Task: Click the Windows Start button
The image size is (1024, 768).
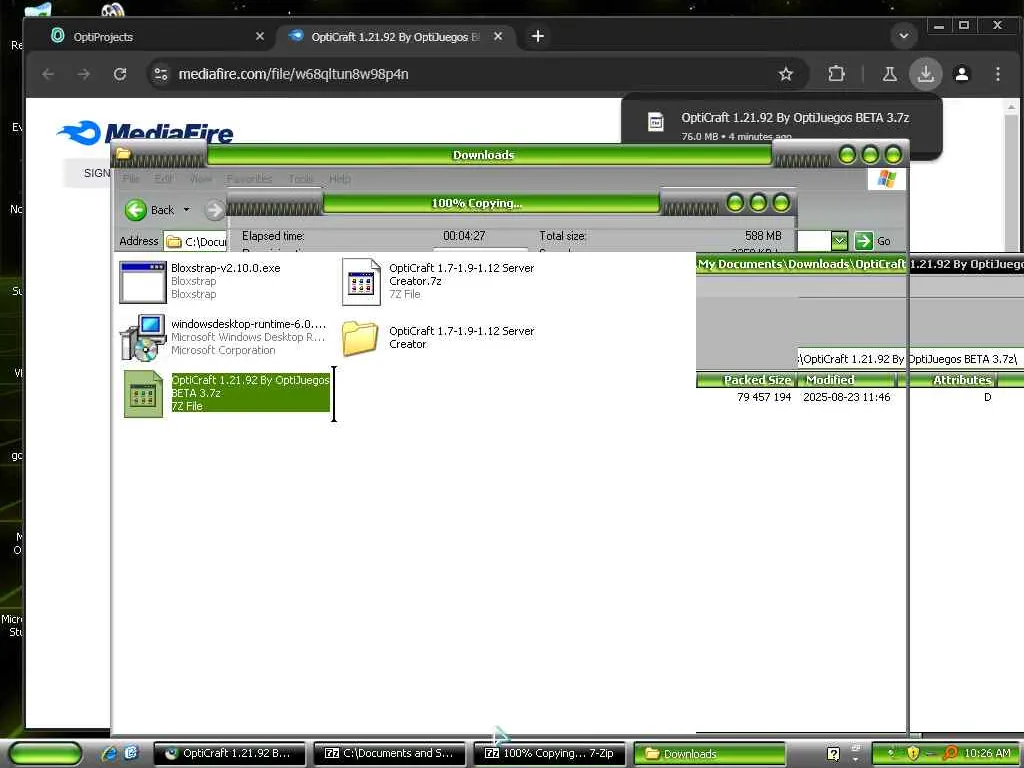Action: (44, 753)
